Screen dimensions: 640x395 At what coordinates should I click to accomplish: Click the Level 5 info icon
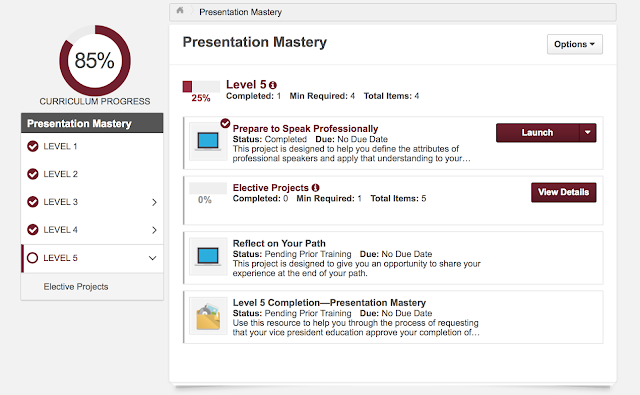(x=273, y=85)
